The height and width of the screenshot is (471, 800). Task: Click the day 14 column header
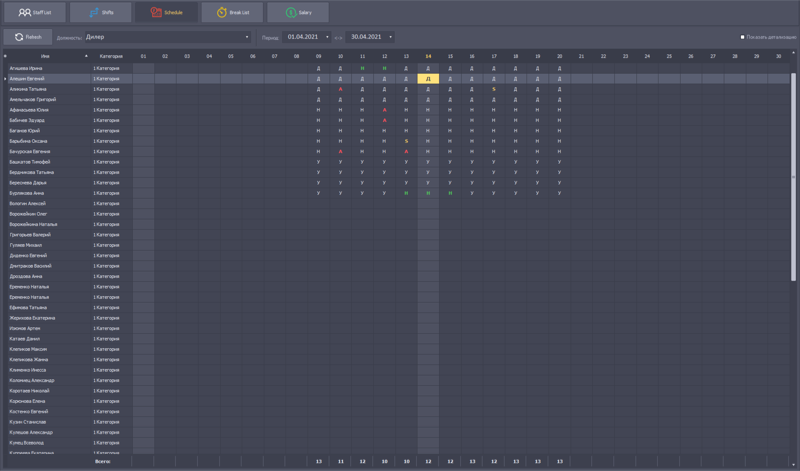tap(428, 56)
